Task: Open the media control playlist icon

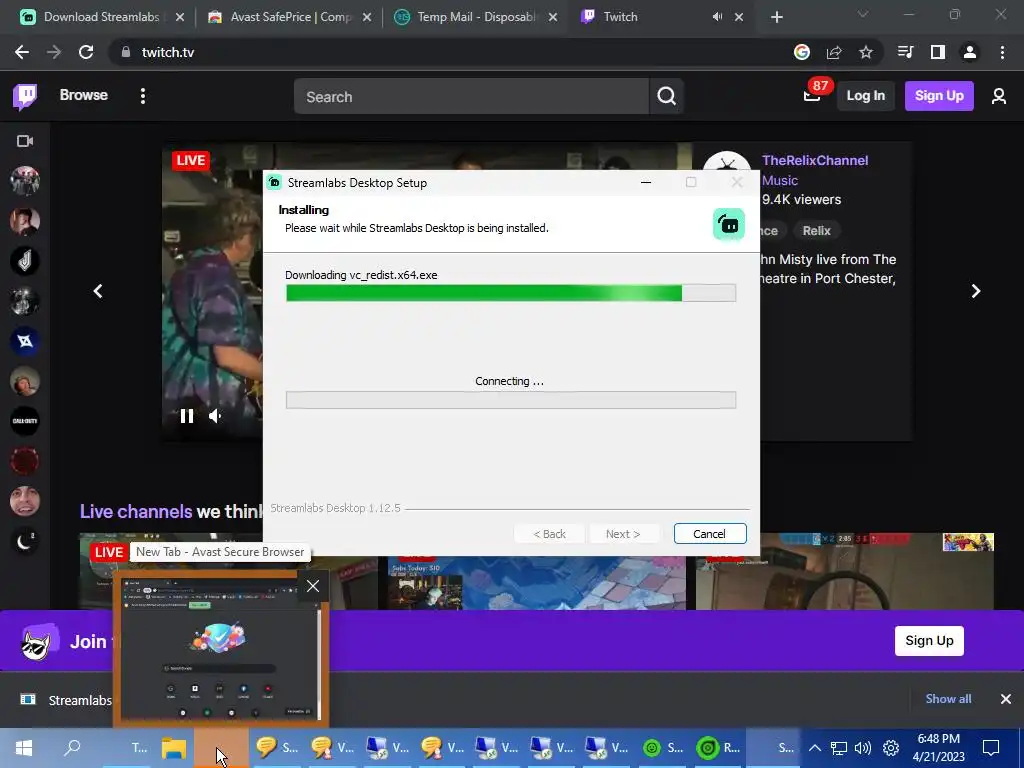Action: pos(906,52)
